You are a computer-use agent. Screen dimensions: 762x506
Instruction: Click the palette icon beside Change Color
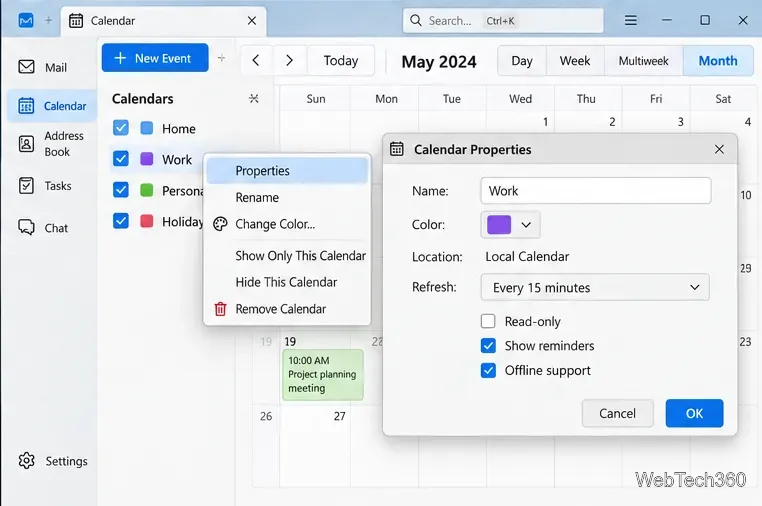(x=220, y=224)
